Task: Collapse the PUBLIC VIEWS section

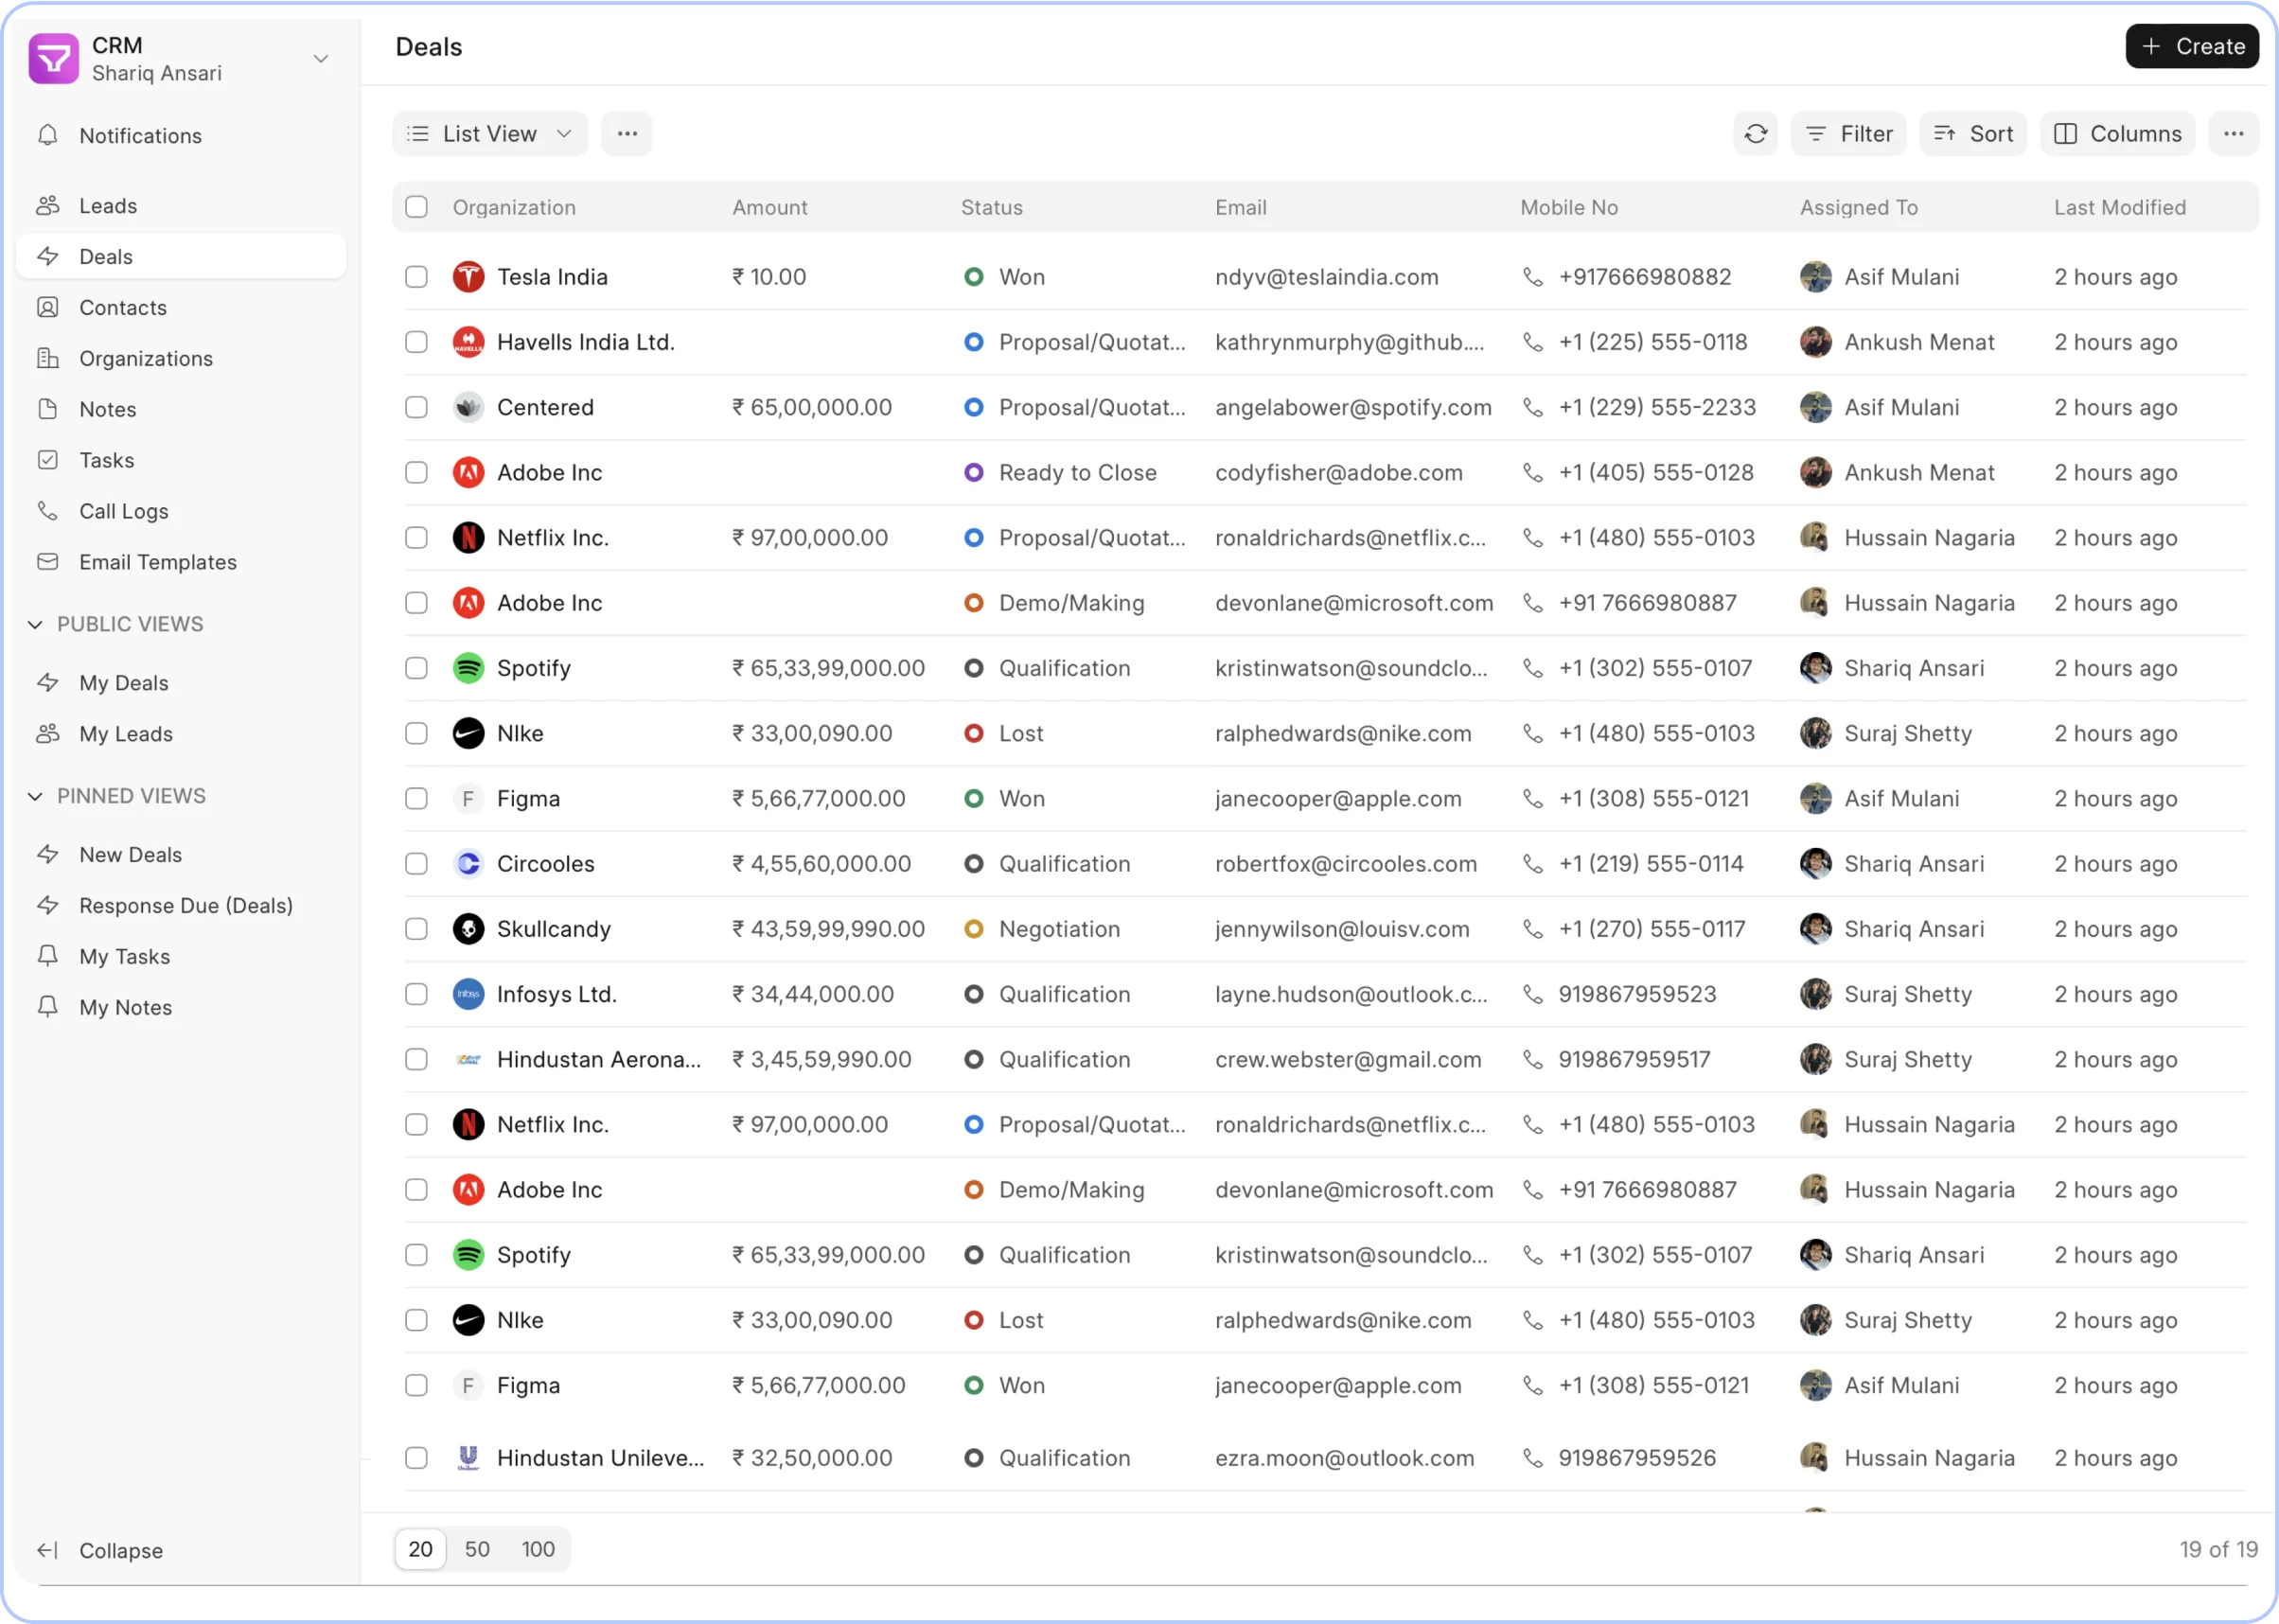Action: (x=35, y=624)
